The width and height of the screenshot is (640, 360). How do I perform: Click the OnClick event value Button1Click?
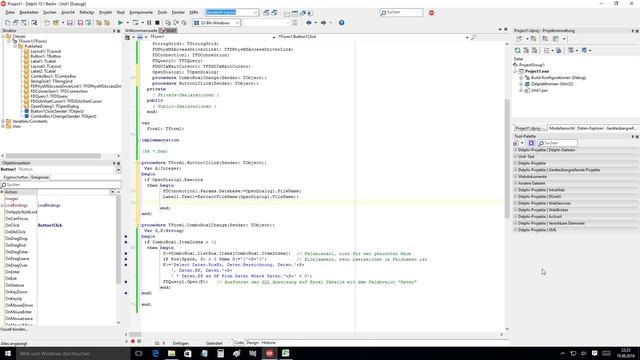coord(50,225)
